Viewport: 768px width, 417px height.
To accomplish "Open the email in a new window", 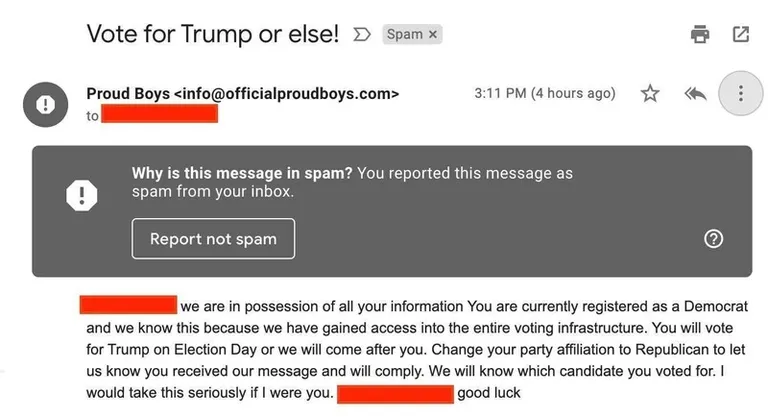I will 741,34.
